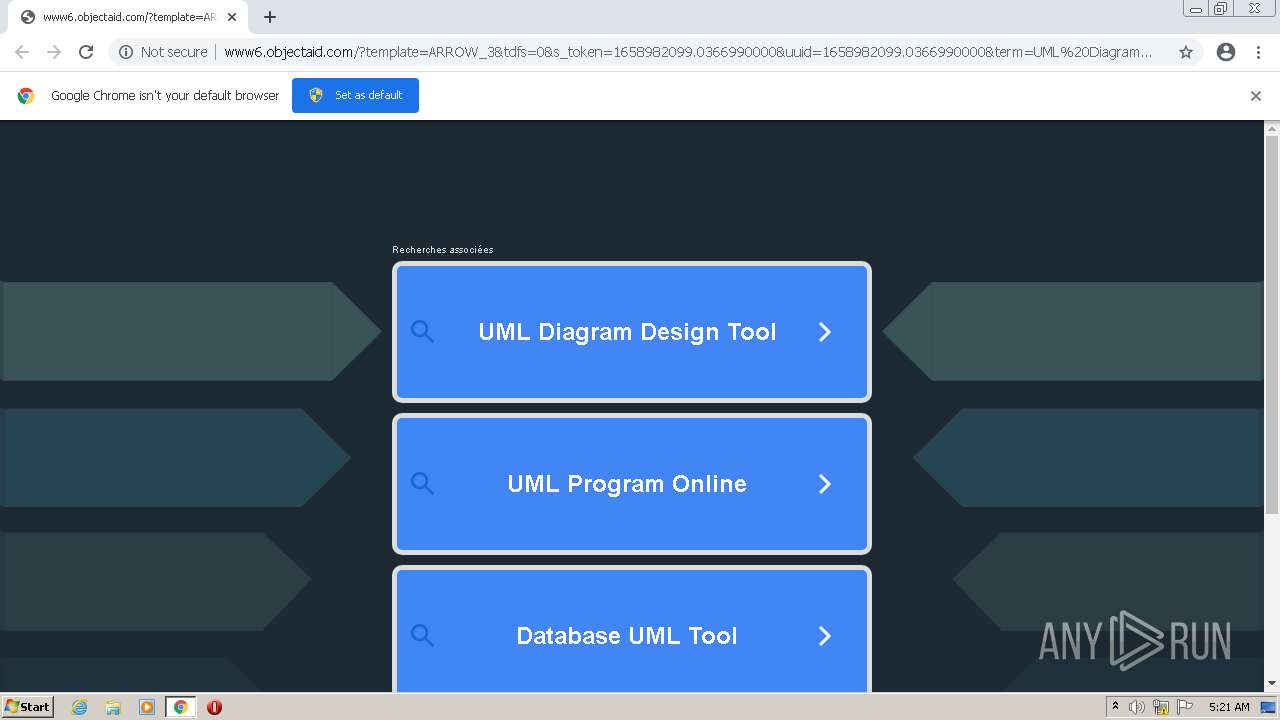The image size is (1280, 720).
Task: Click the page scrollbar up arrow
Action: (x=1272, y=128)
